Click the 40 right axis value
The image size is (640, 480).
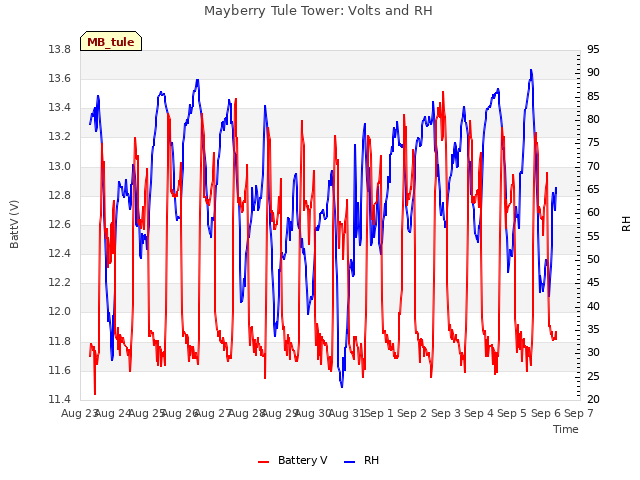(593, 306)
